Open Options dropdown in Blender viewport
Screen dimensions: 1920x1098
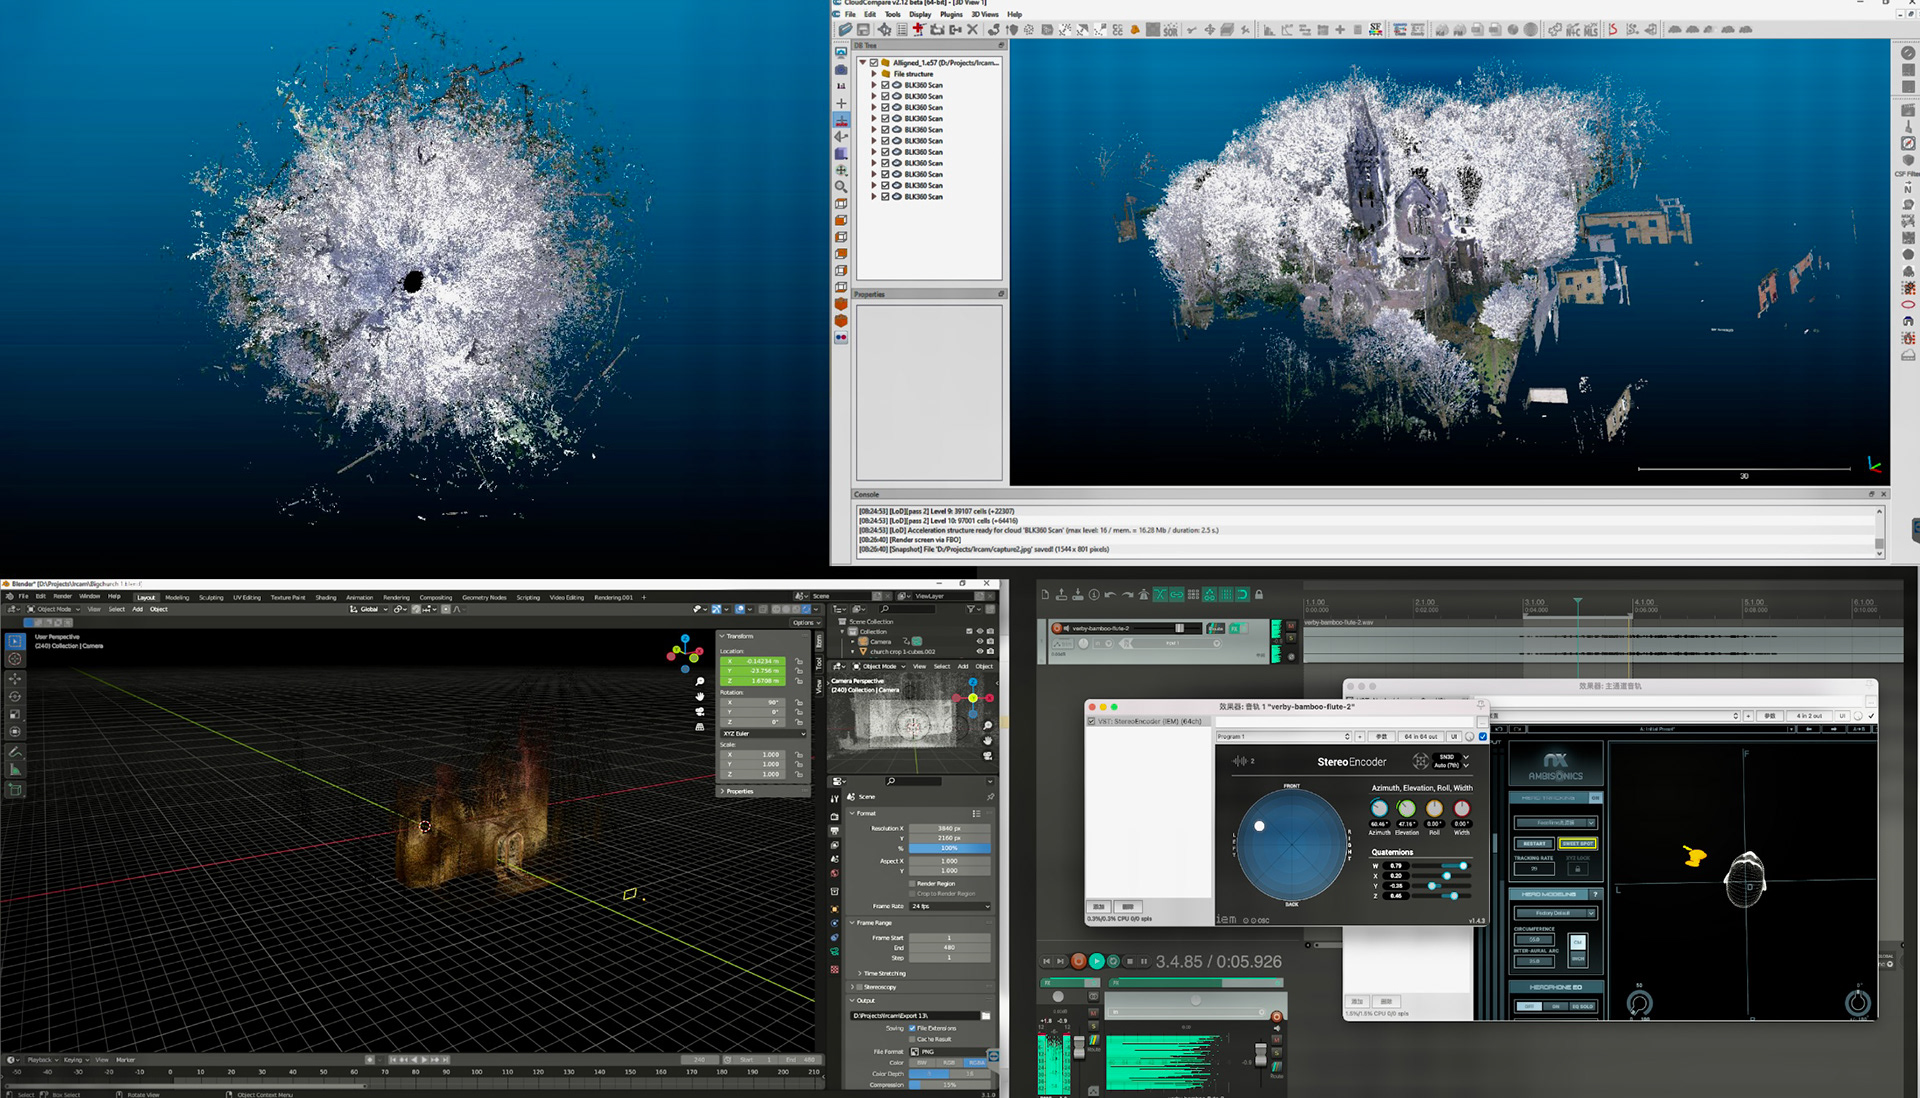tap(804, 622)
